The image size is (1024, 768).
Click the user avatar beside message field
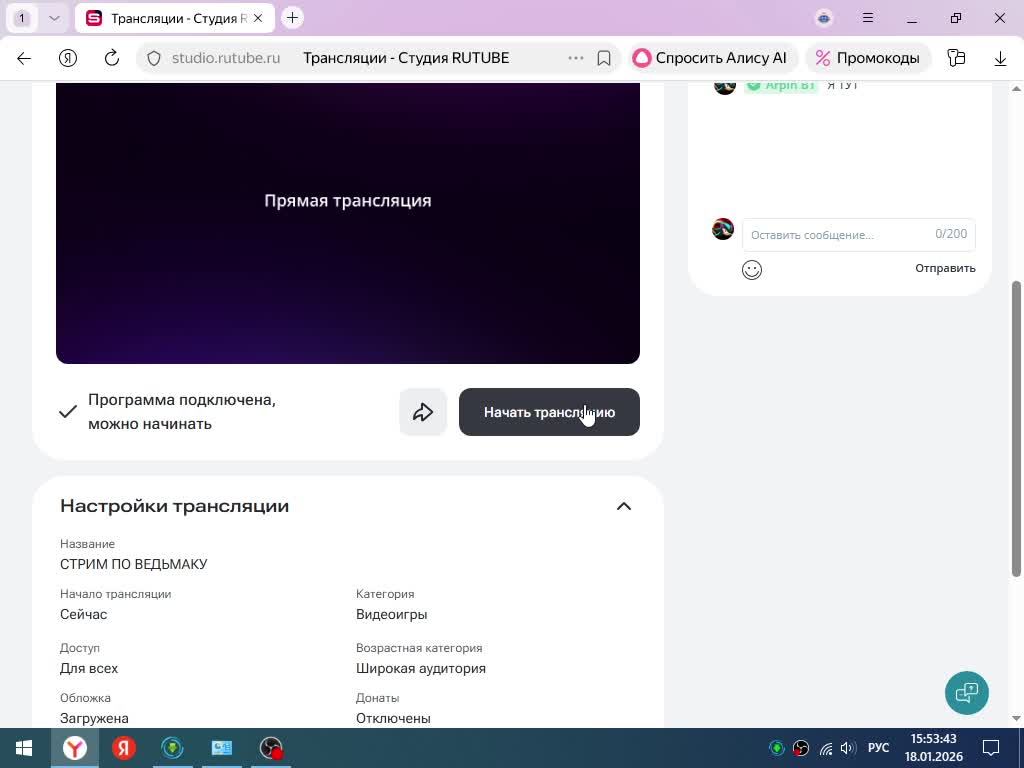723,229
